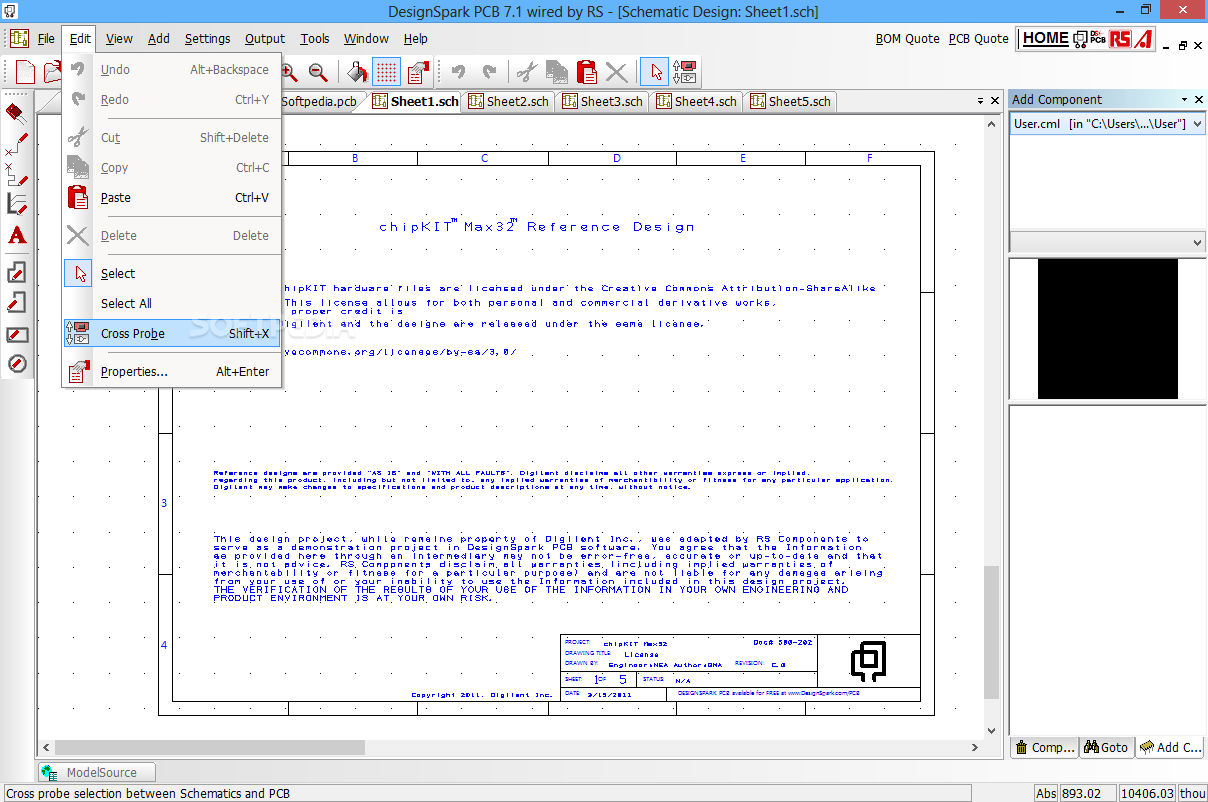Switch to the Sheet4.sch tab

pyautogui.click(x=696, y=101)
